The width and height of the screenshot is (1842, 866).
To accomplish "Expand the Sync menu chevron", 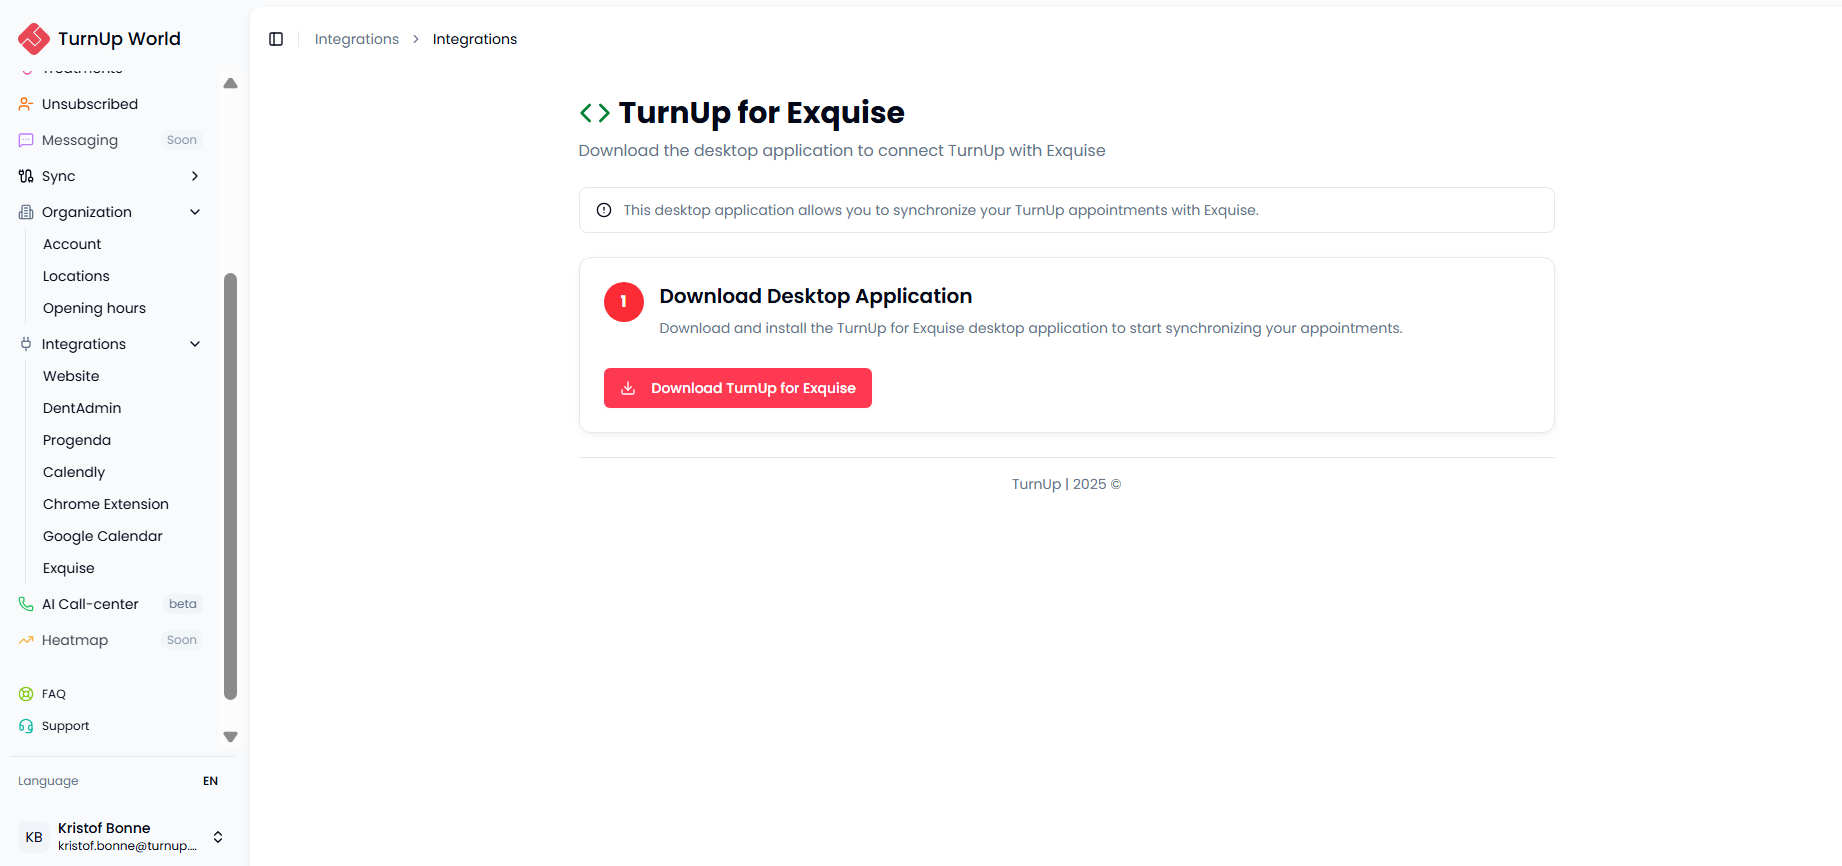I will (195, 176).
